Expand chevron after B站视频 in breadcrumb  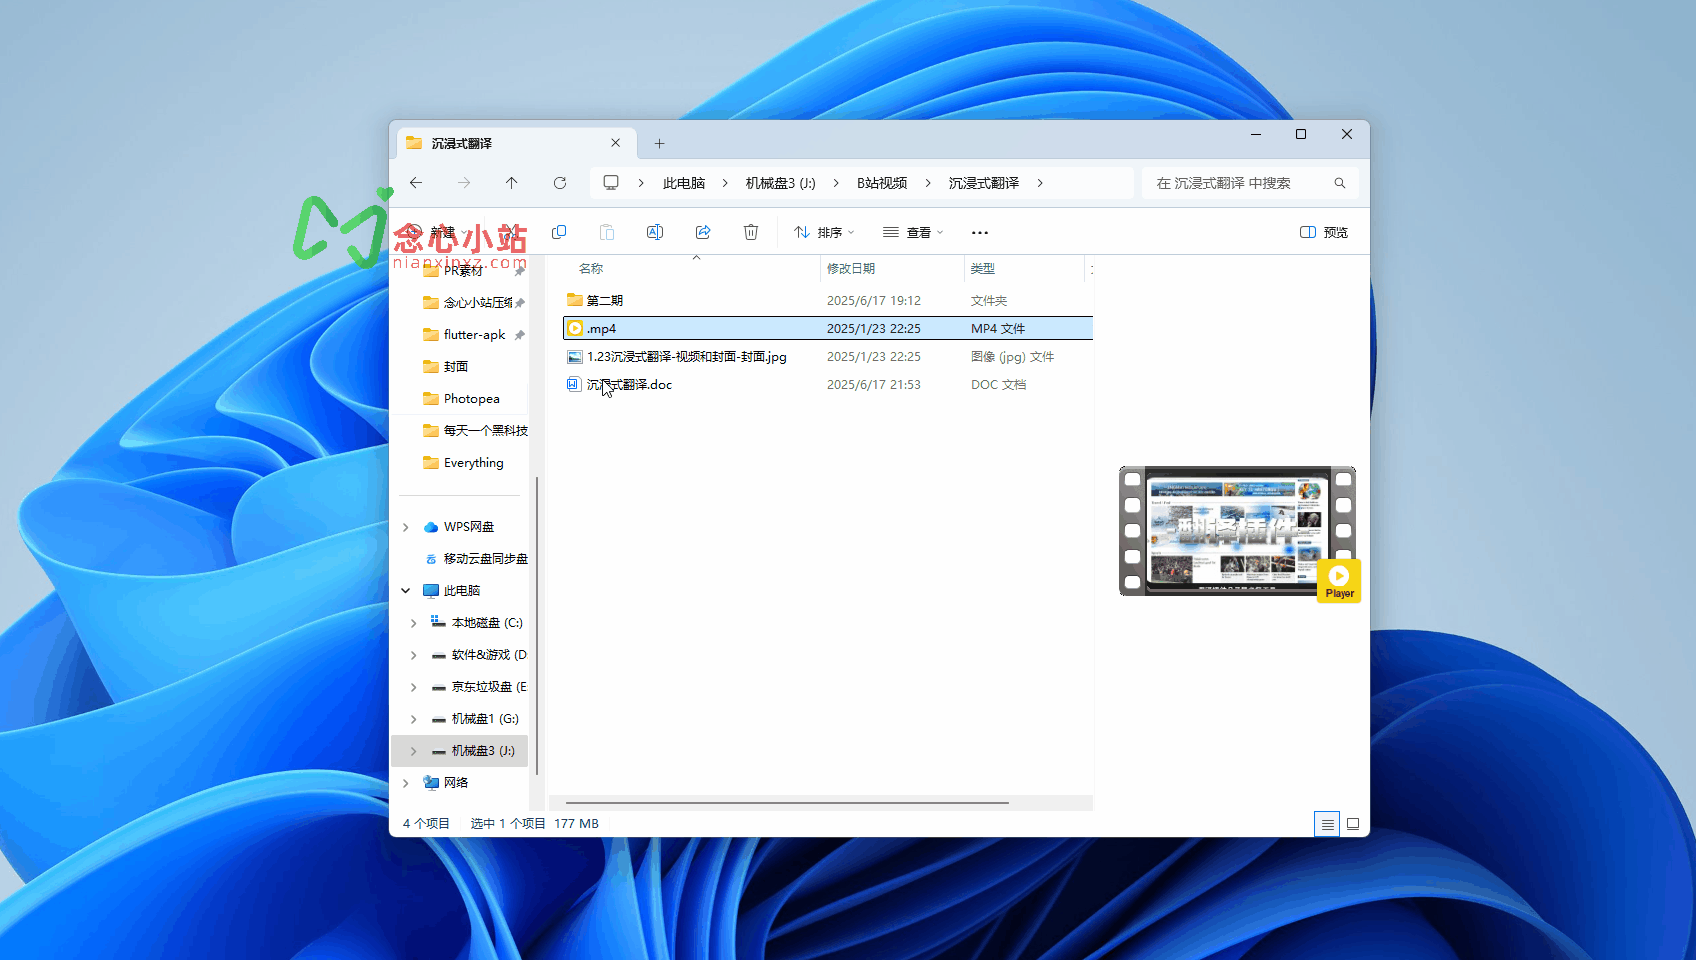(x=928, y=183)
